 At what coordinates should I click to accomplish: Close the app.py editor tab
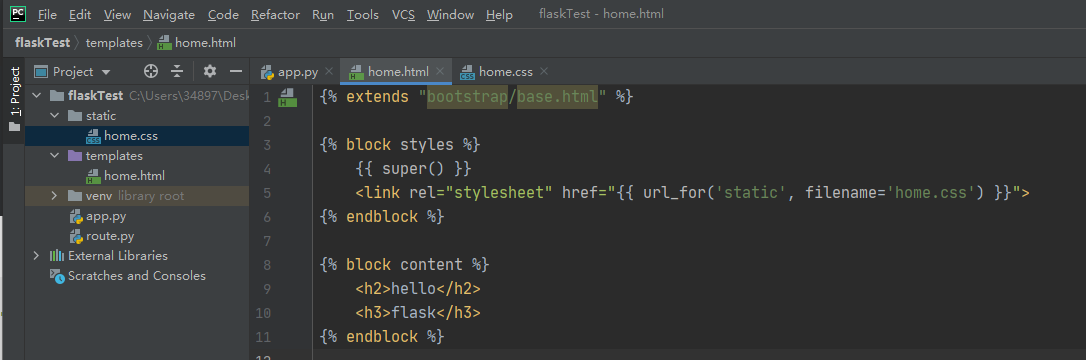pos(329,71)
